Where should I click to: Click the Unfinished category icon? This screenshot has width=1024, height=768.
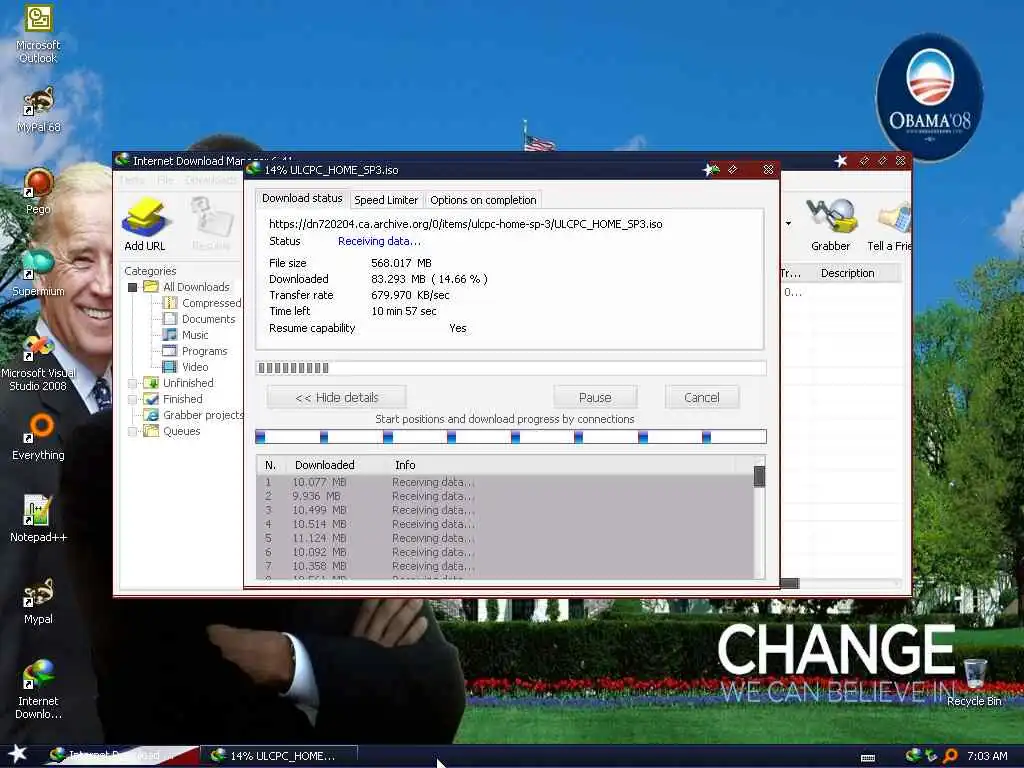click(151, 383)
